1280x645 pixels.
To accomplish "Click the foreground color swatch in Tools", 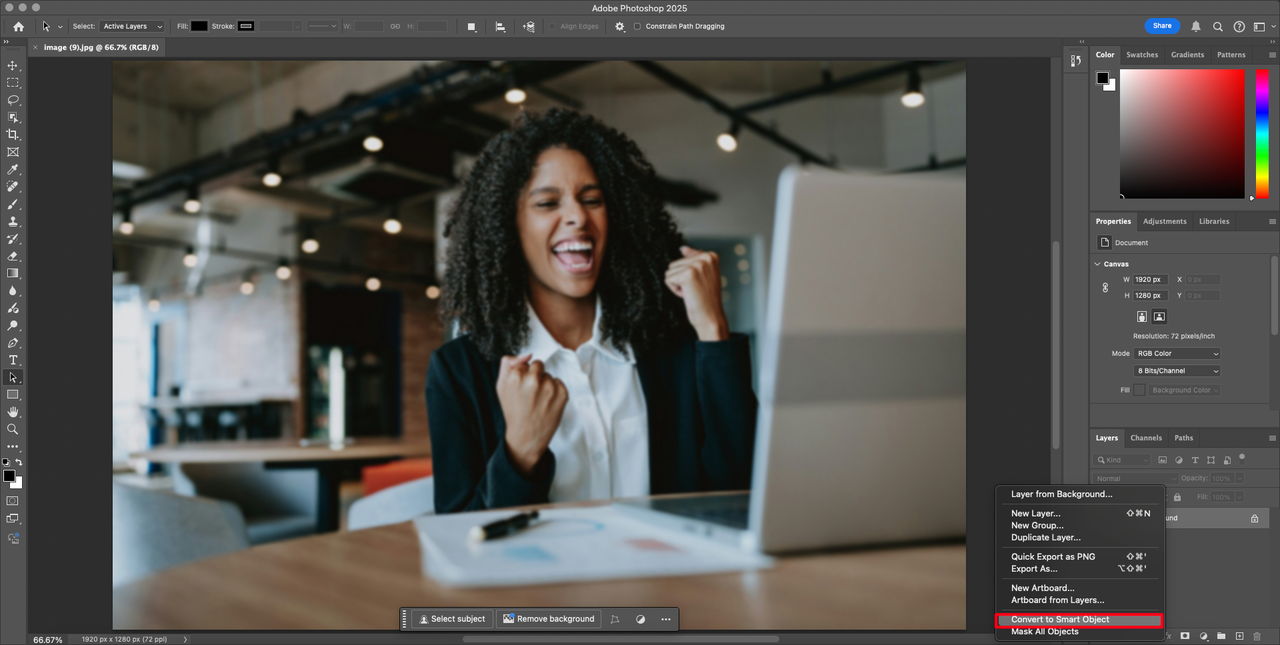I will 9,476.
